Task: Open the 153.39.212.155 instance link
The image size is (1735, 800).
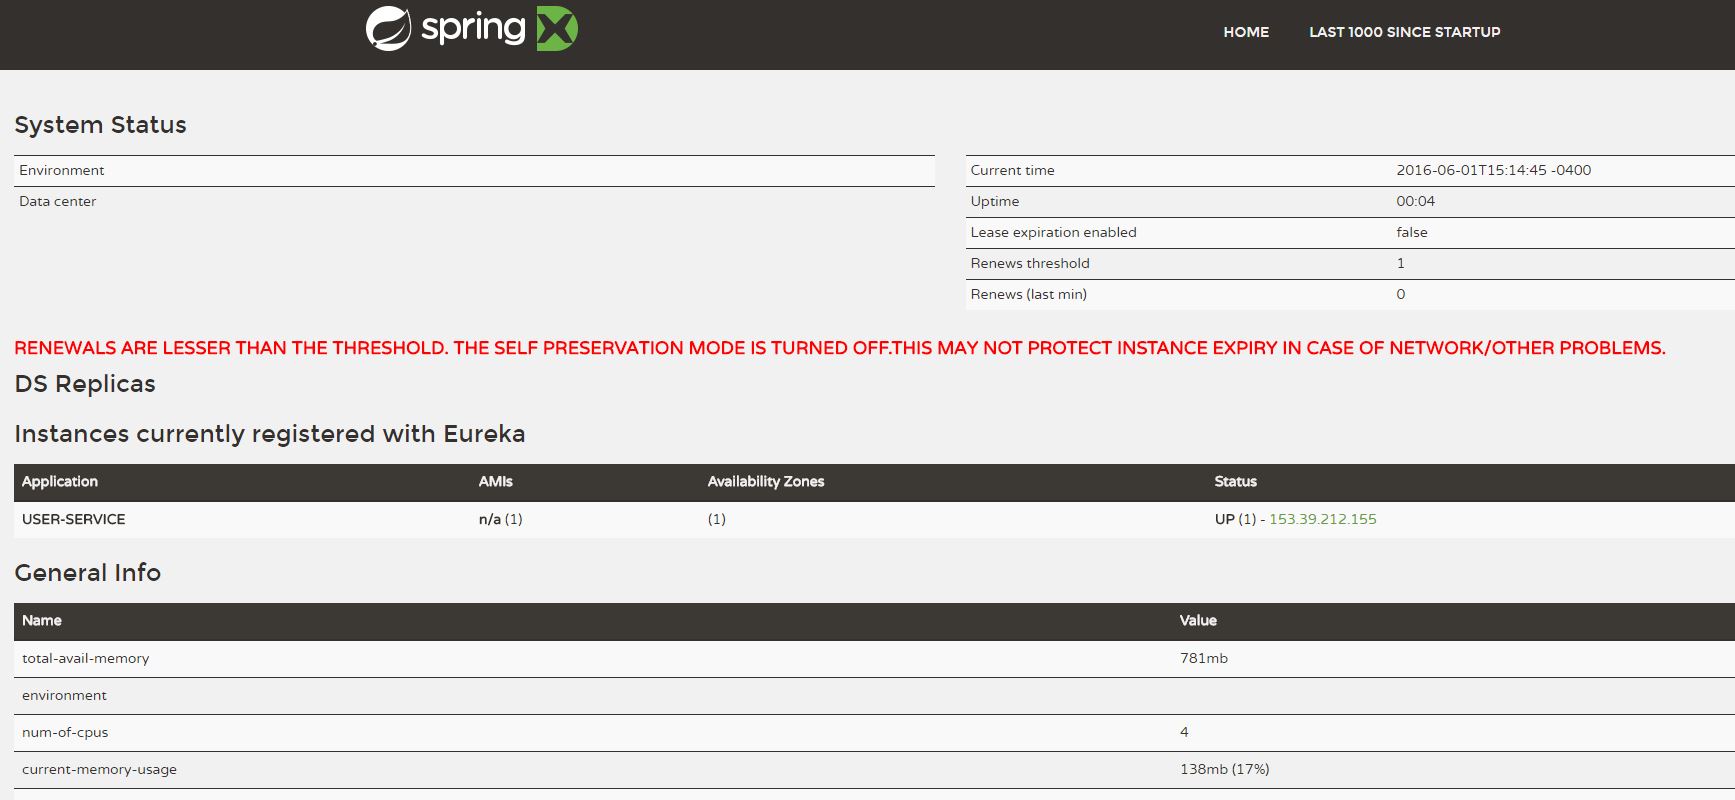Action: tap(1322, 519)
